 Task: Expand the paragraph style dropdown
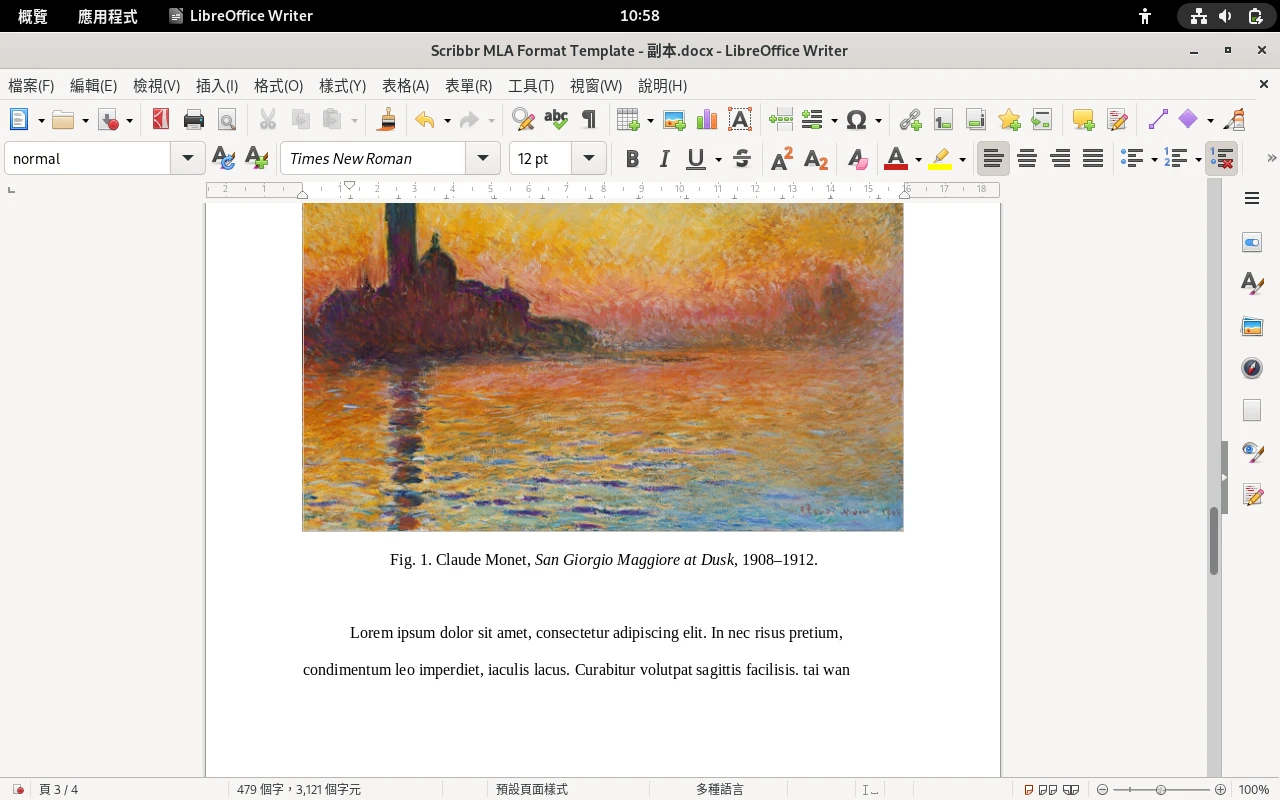187,159
